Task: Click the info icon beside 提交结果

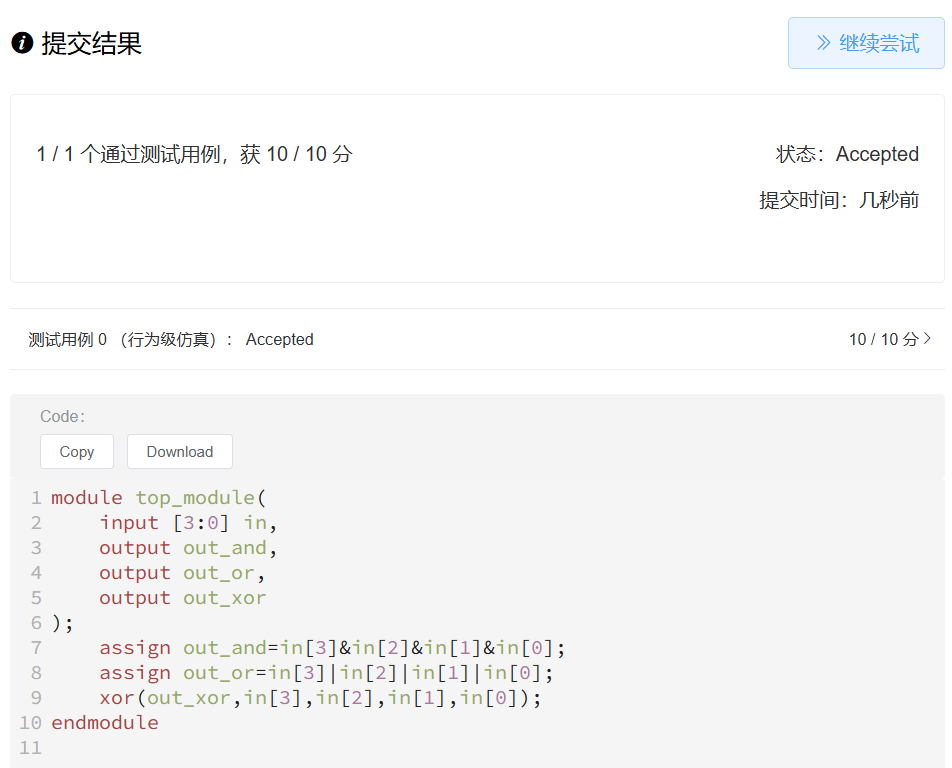Action: (21, 43)
